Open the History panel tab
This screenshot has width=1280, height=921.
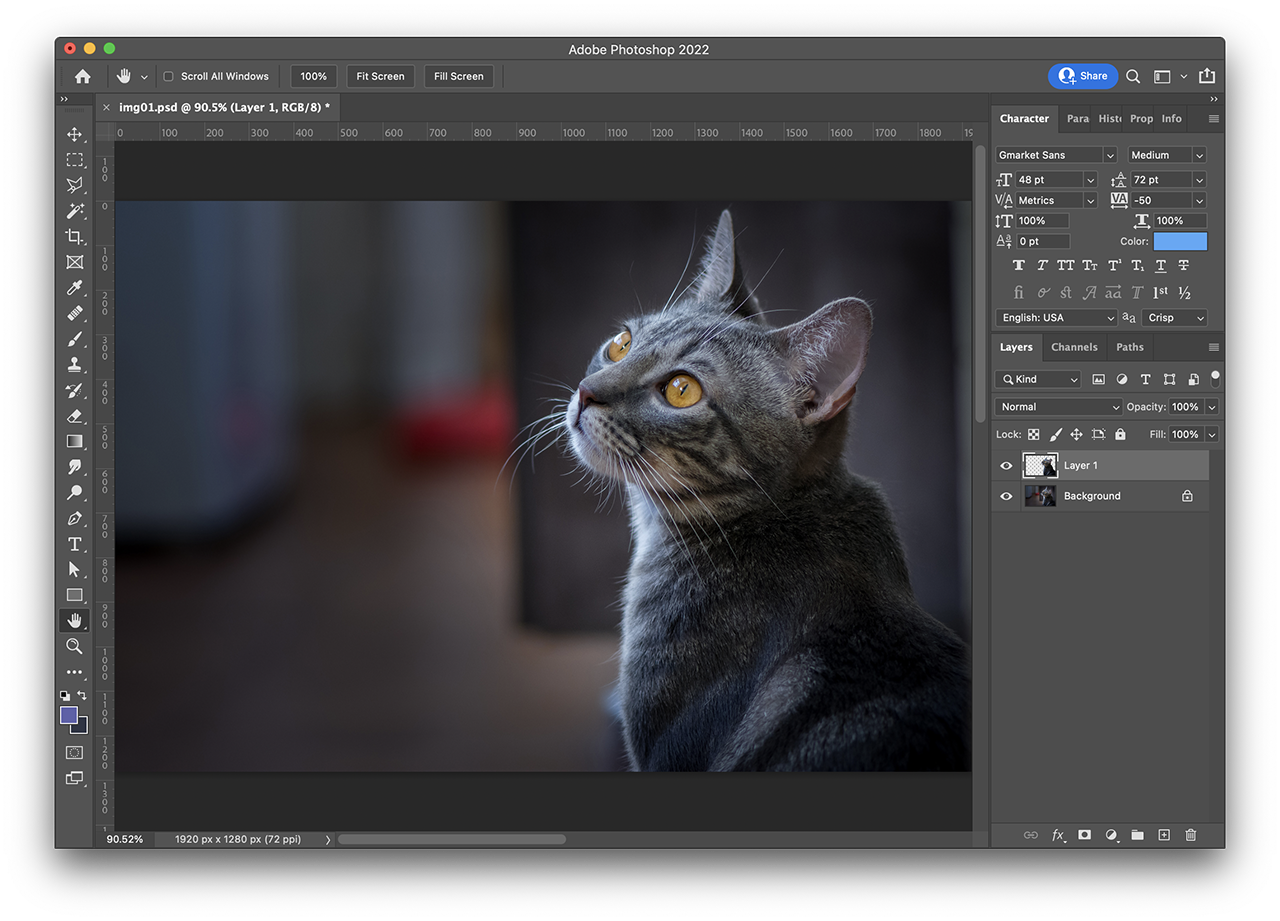pyautogui.click(x=1110, y=119)
